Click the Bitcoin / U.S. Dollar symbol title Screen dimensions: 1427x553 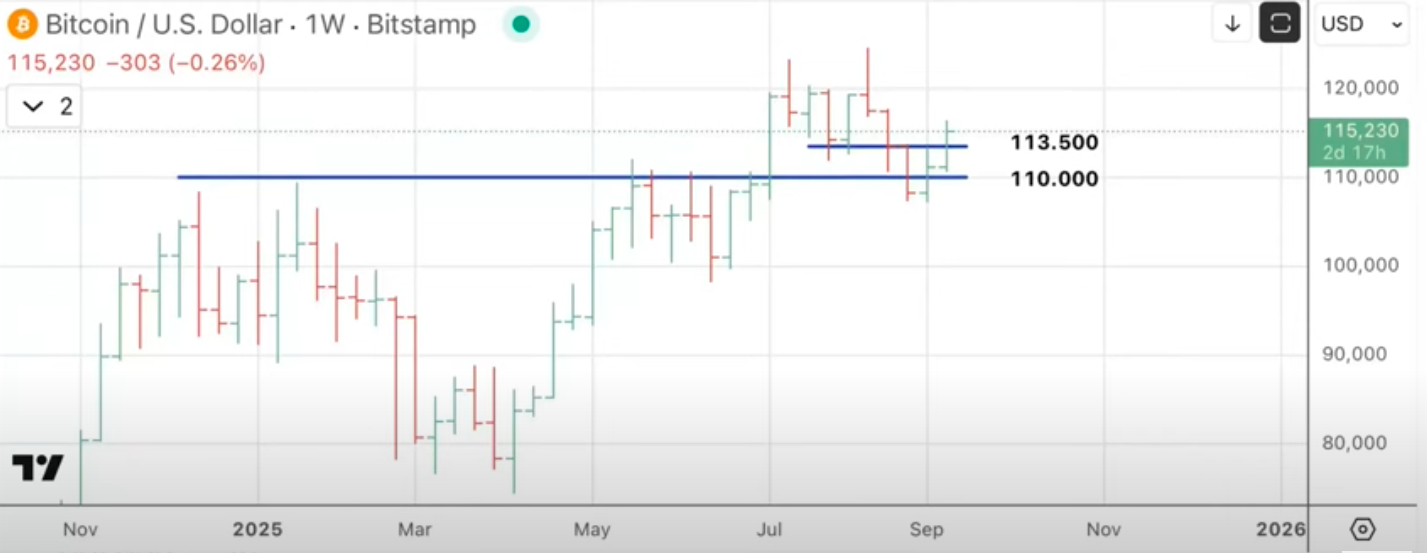[161, 25]
